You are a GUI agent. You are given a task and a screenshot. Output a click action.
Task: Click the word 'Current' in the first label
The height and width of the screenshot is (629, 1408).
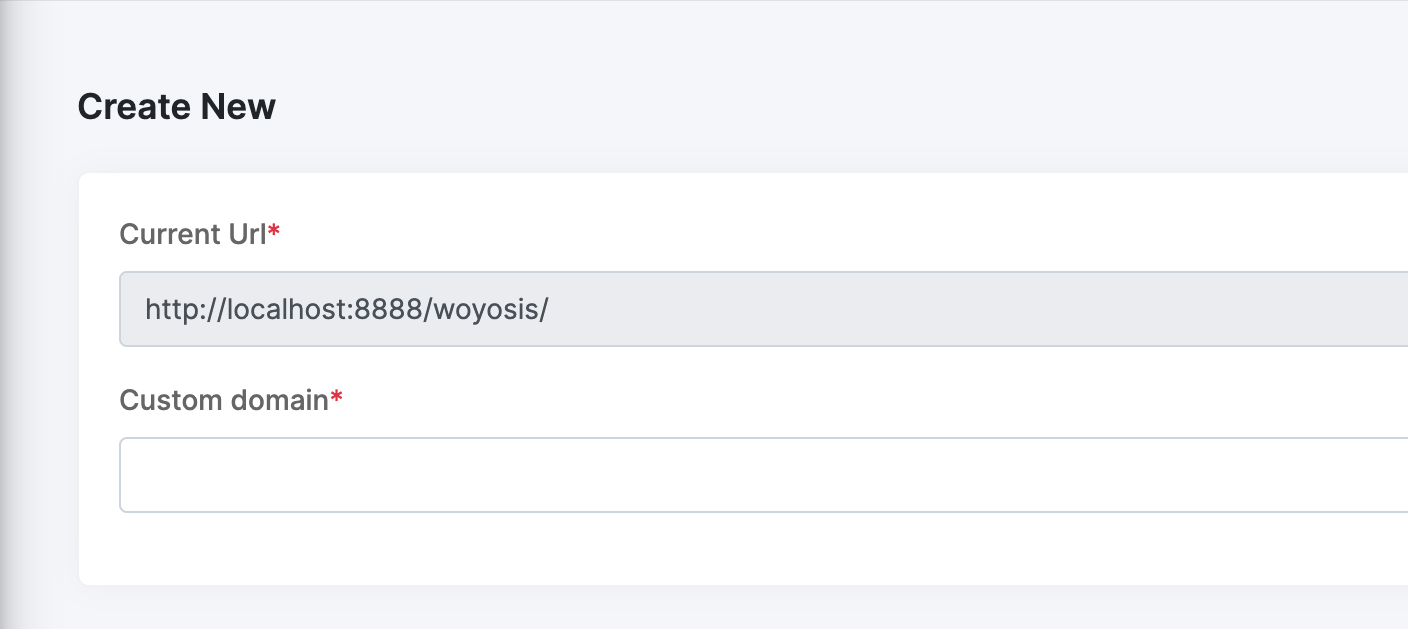click(x=167, y=234)
